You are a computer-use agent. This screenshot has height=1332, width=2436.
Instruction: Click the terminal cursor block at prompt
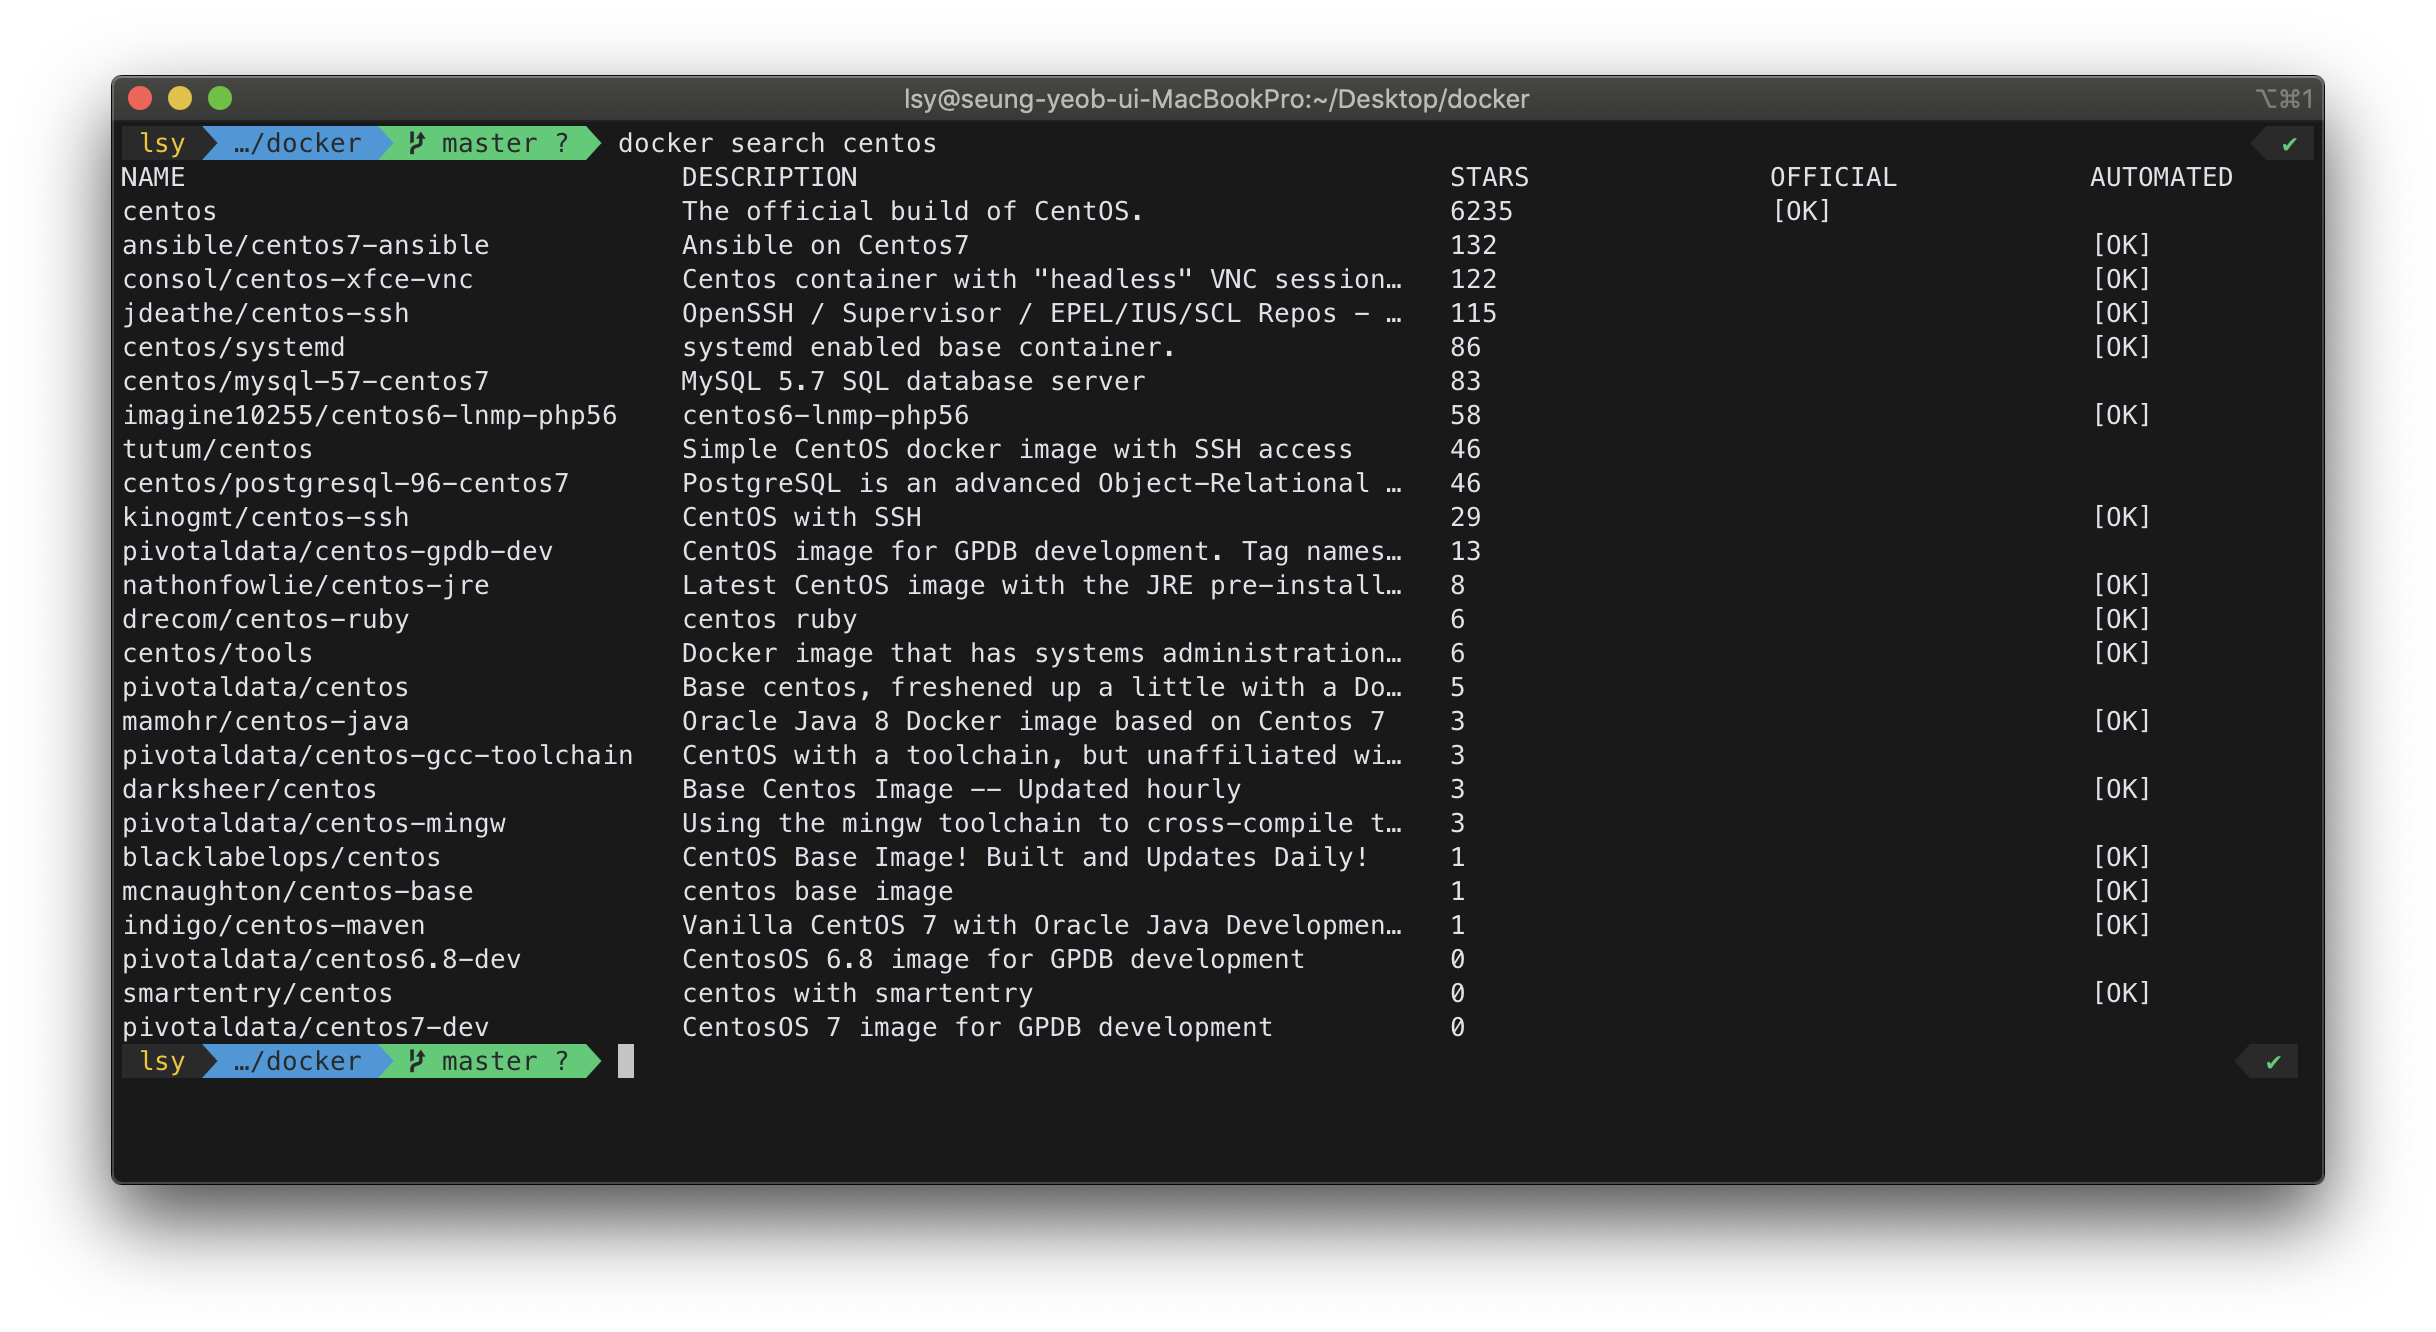[626, 1061]
